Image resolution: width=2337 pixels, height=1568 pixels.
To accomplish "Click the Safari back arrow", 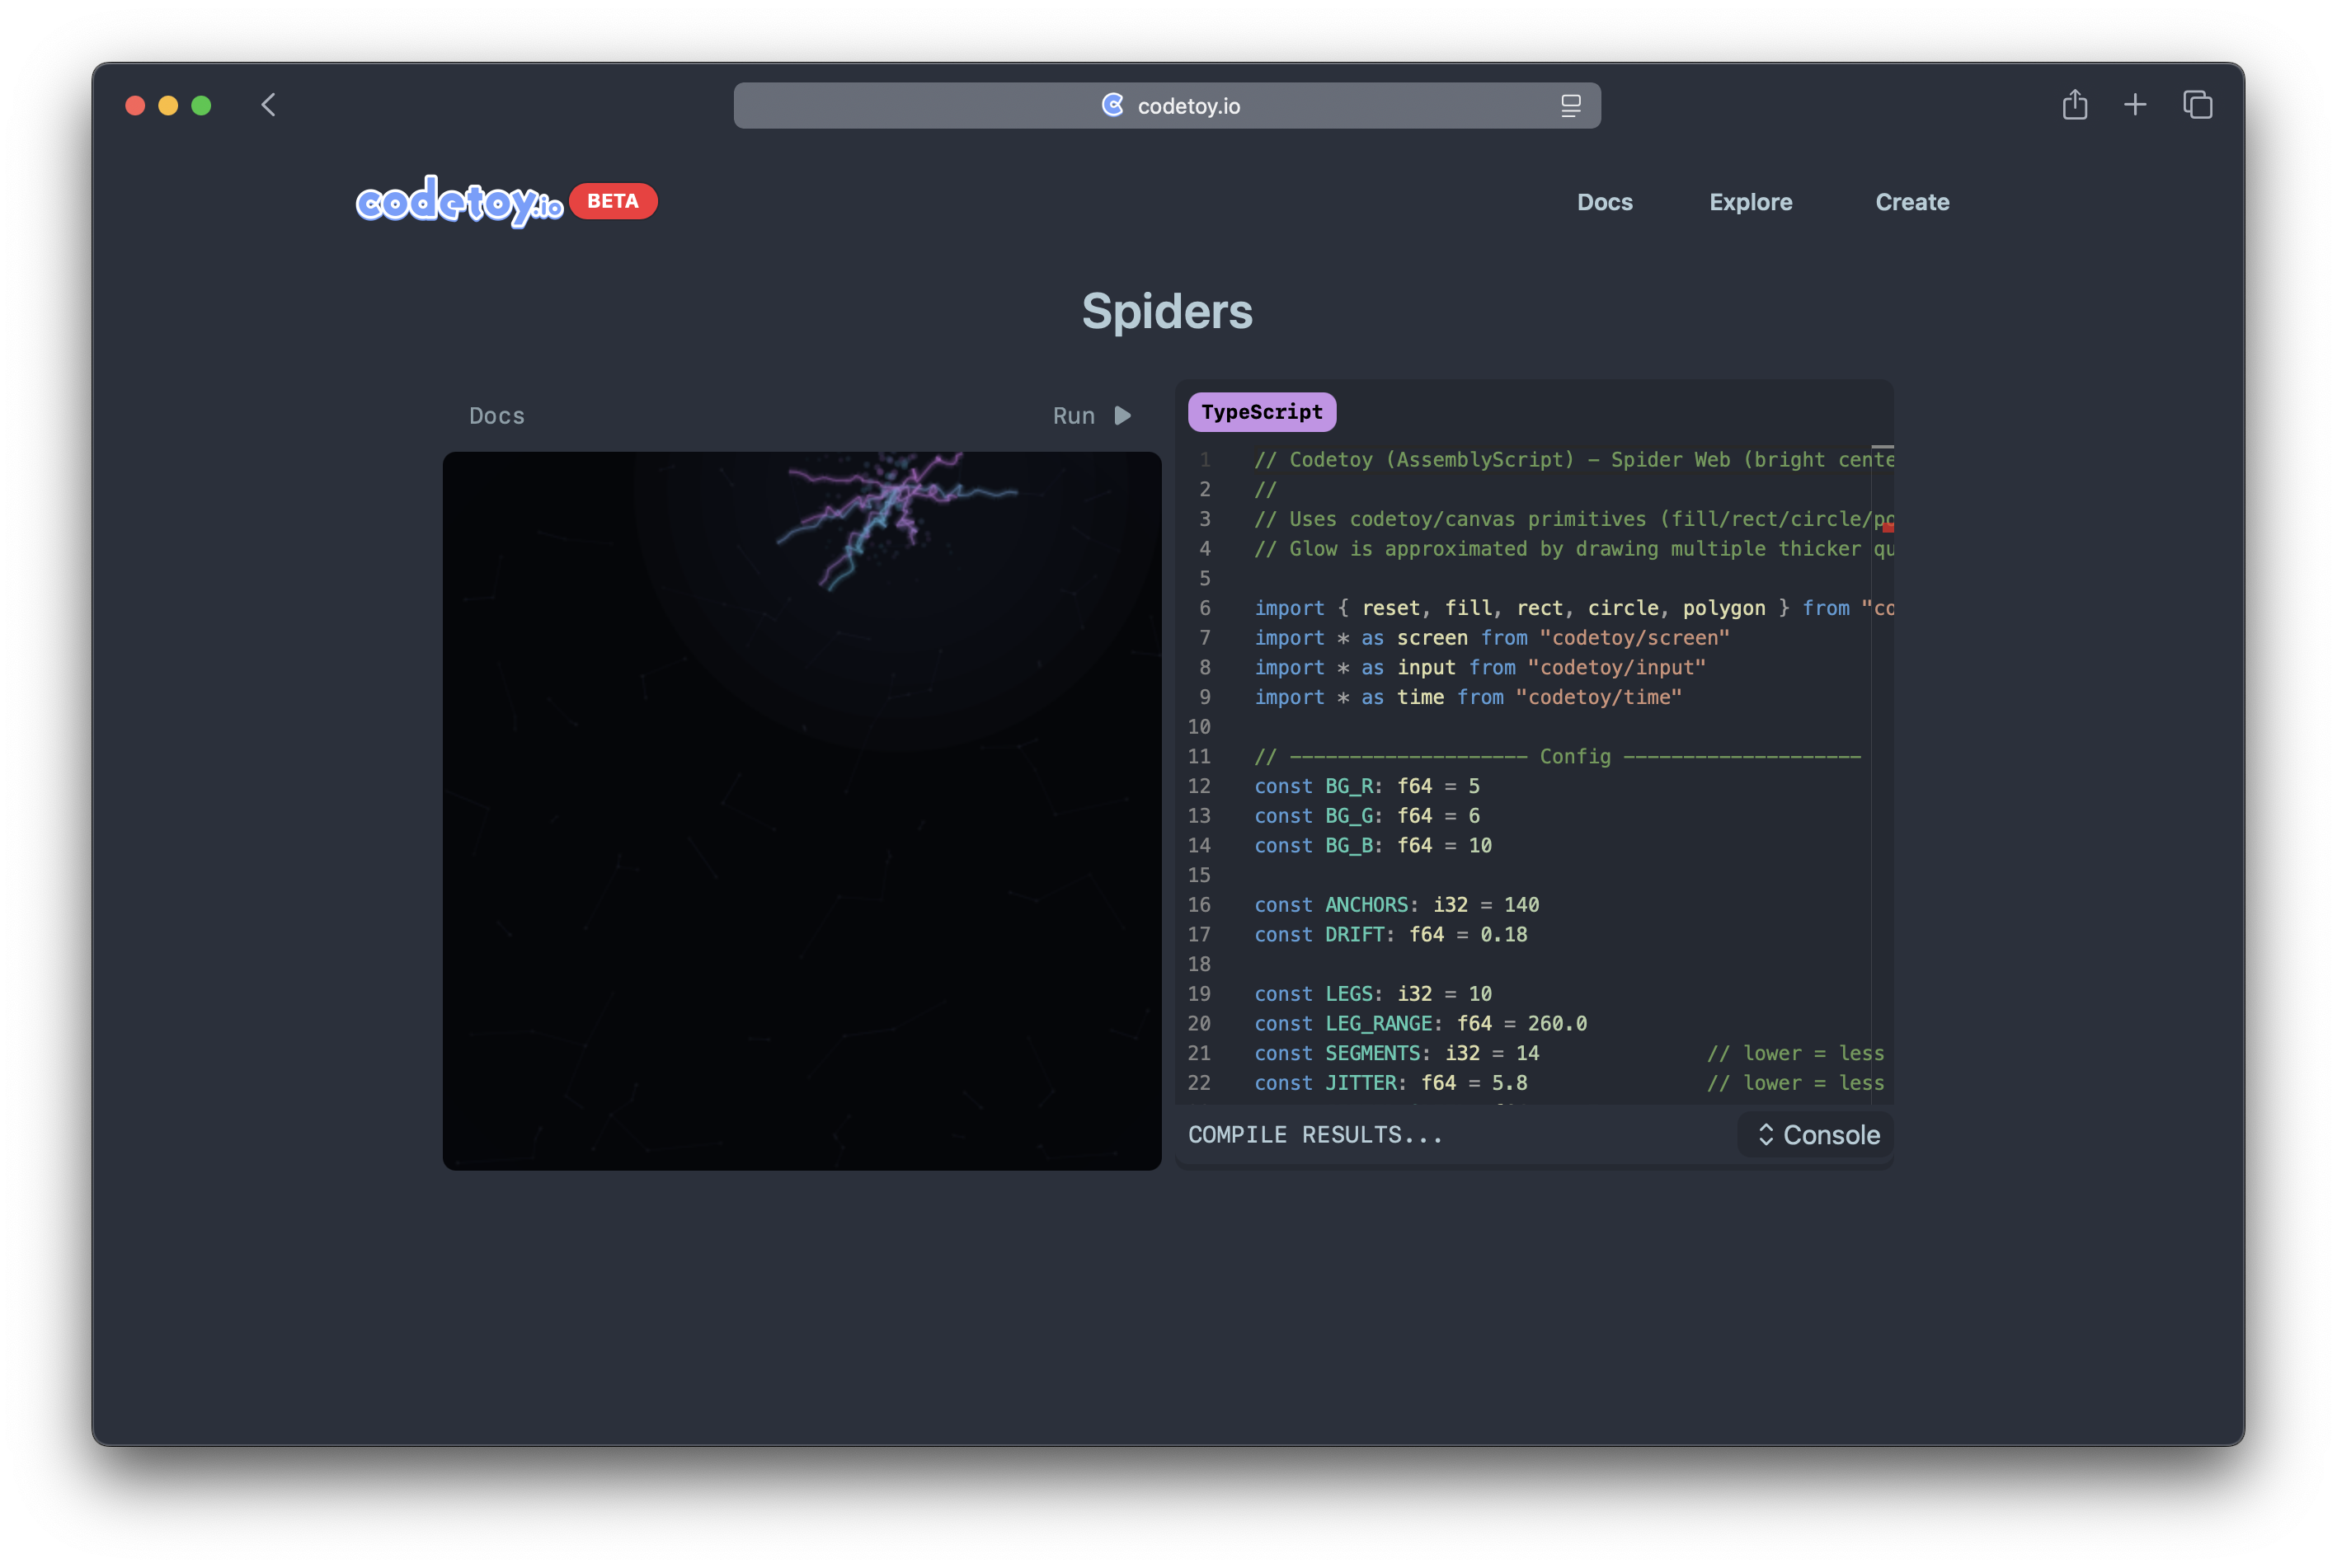I will 268,105.
